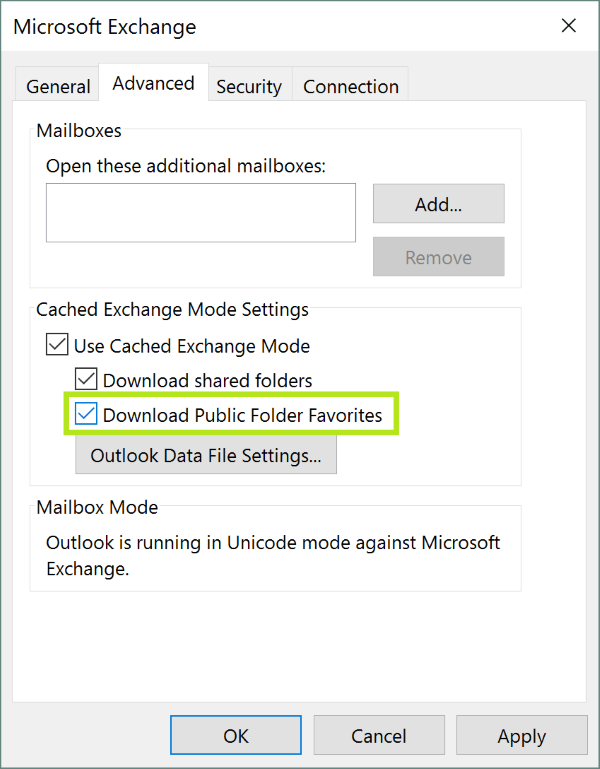This screenshot has width=600, height=769.
Task: Toggle Use Cached Exchange Mode checkbox
Action: pyautogui.click(x=57, y=344)
